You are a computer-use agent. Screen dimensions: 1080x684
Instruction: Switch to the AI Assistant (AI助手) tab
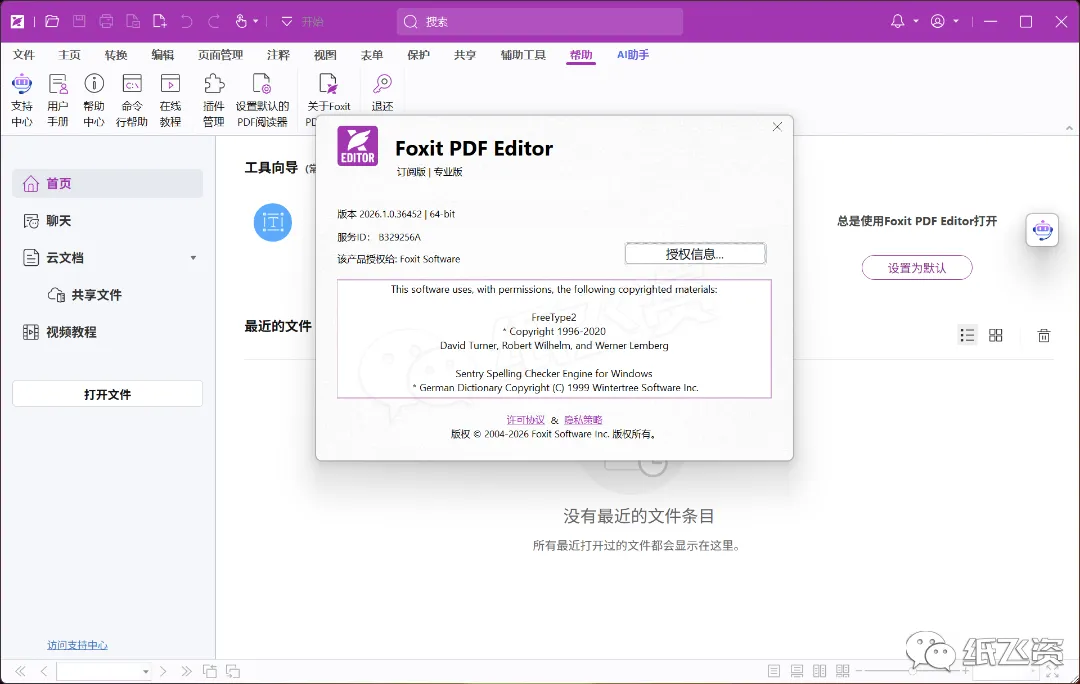point(632,55)
